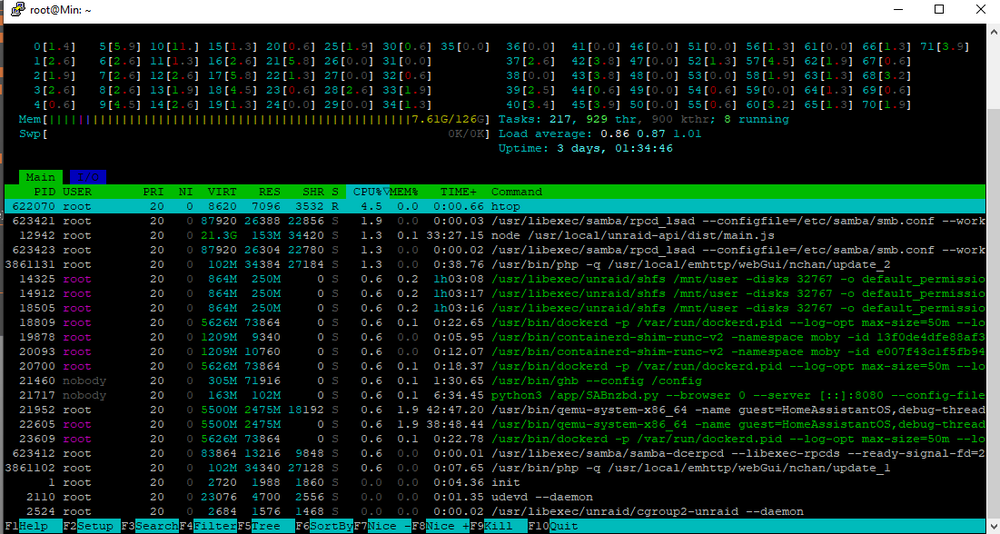The image size is (1000, 534).
Task: Click the PuTTY icon in the title bar
Action: coord(17,10)
